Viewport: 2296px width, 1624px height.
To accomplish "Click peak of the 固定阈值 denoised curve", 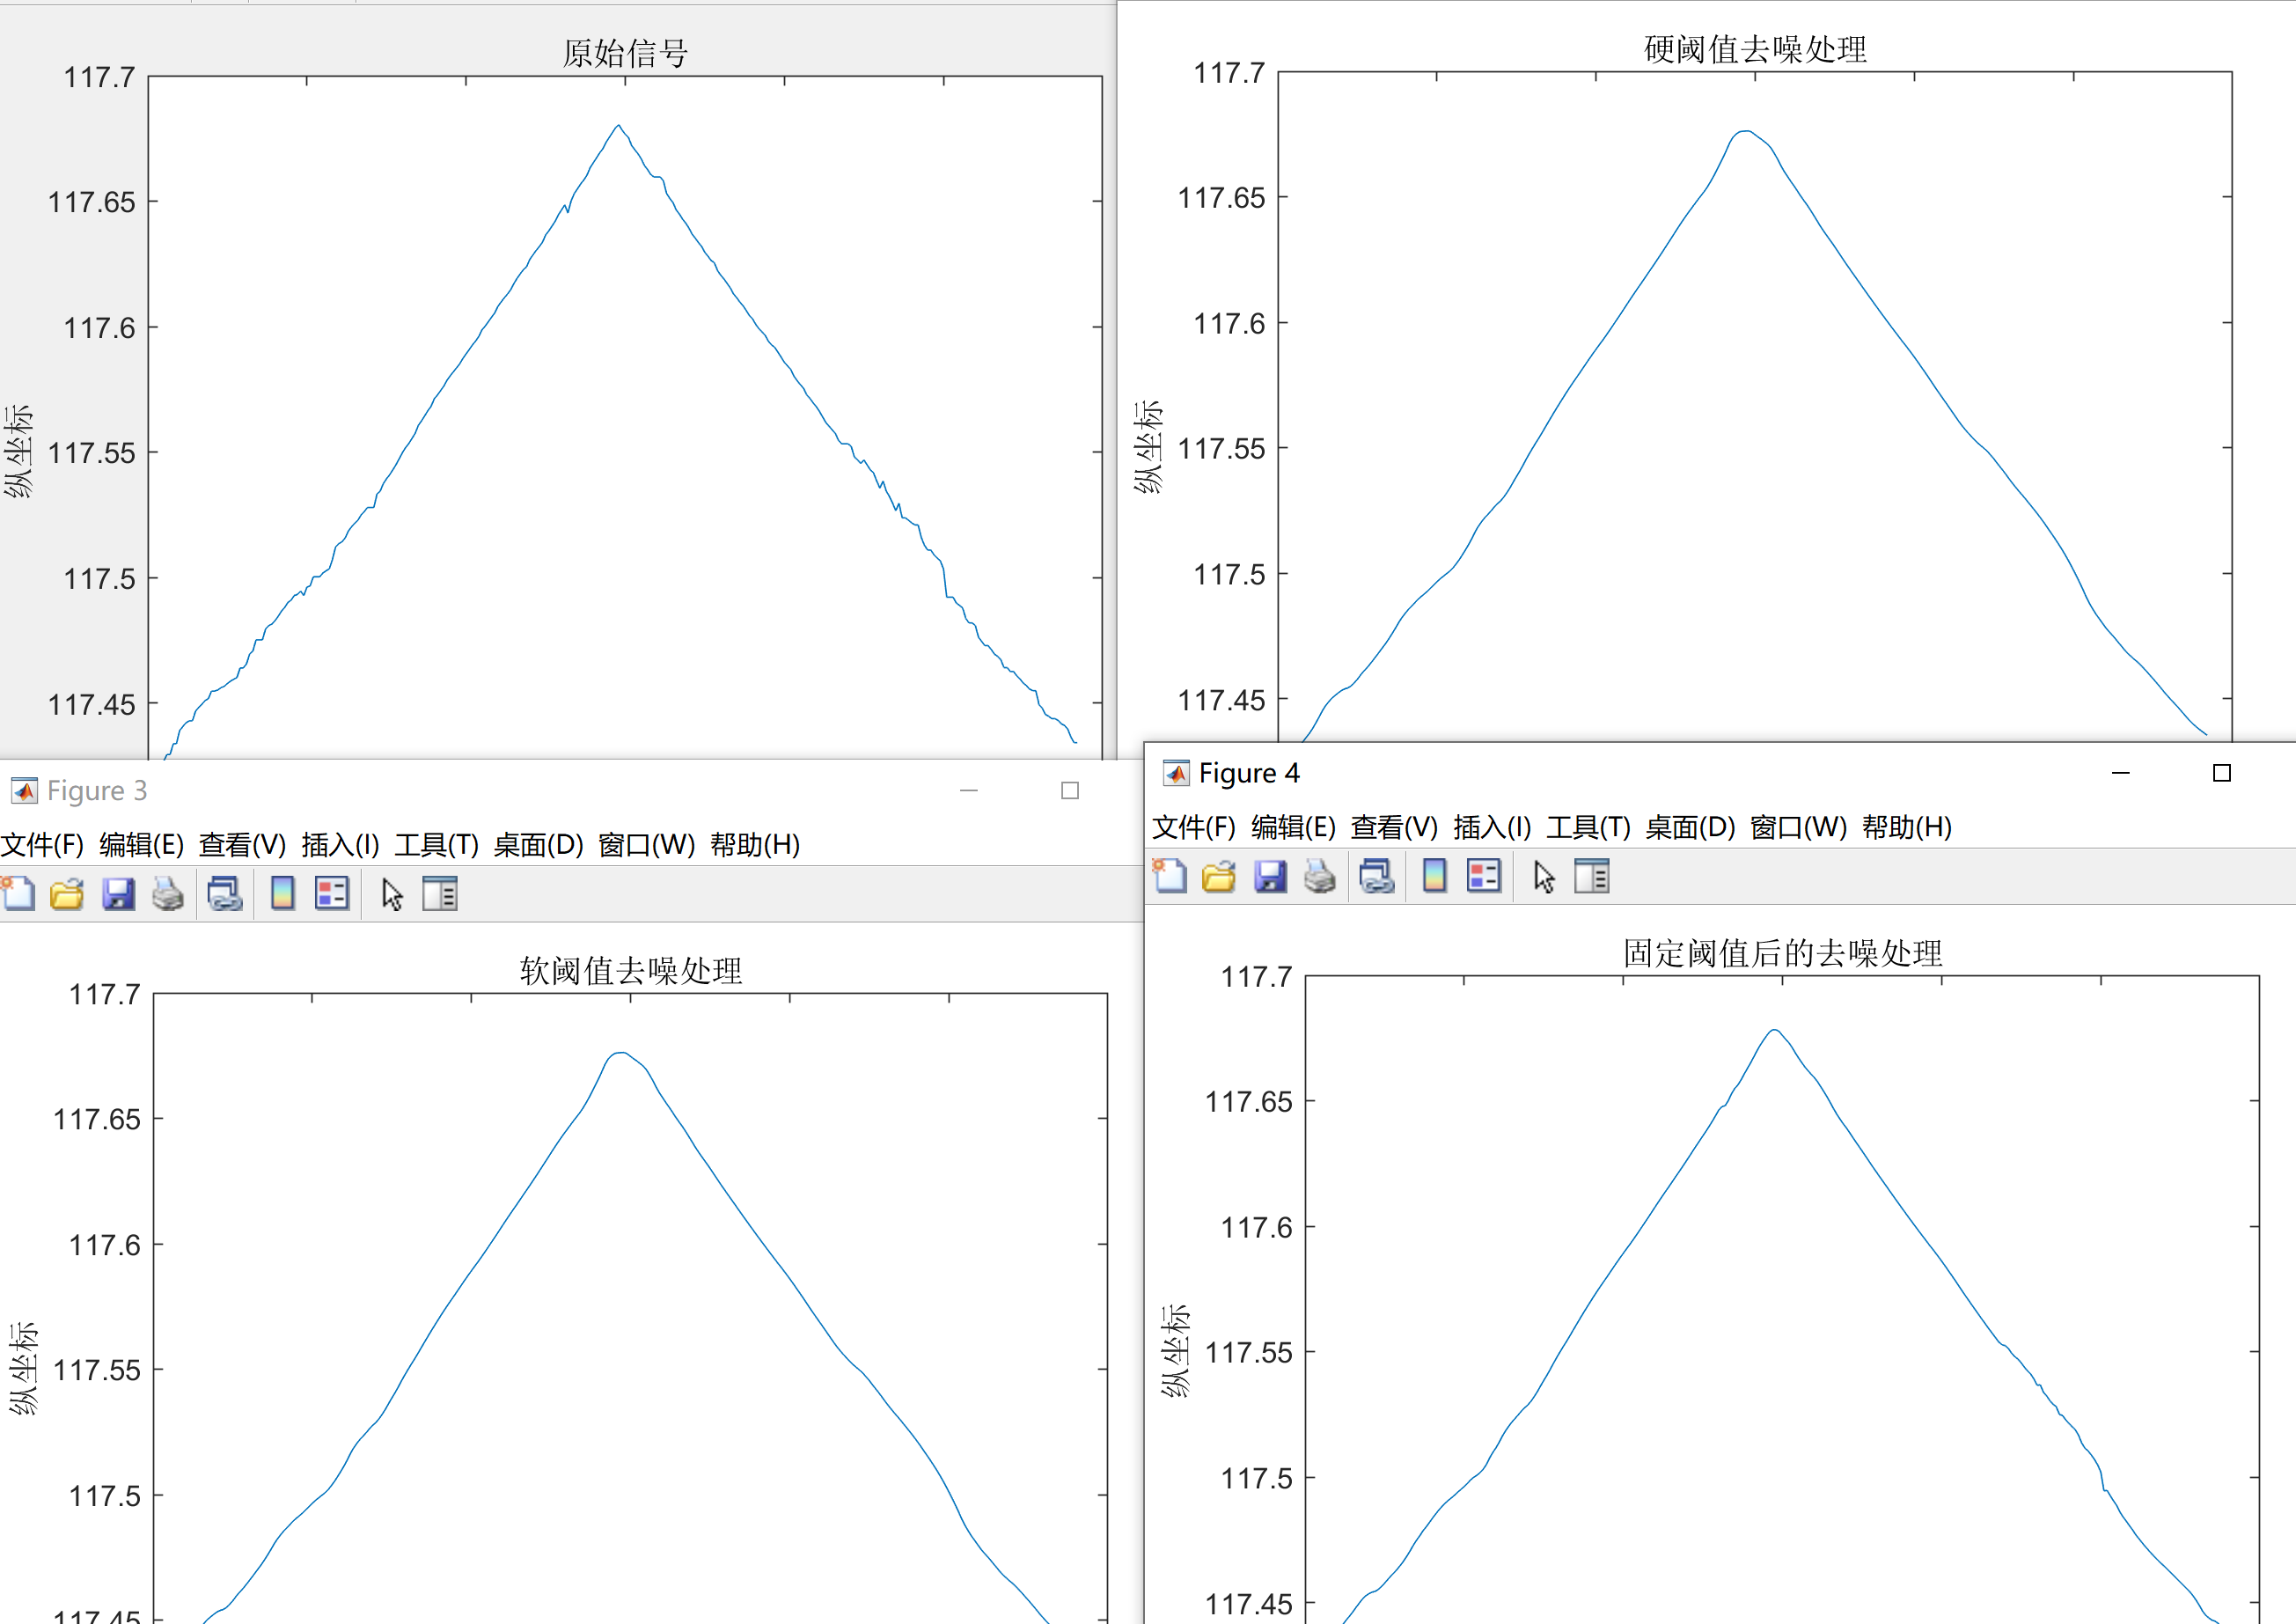I will 1774,1030.
